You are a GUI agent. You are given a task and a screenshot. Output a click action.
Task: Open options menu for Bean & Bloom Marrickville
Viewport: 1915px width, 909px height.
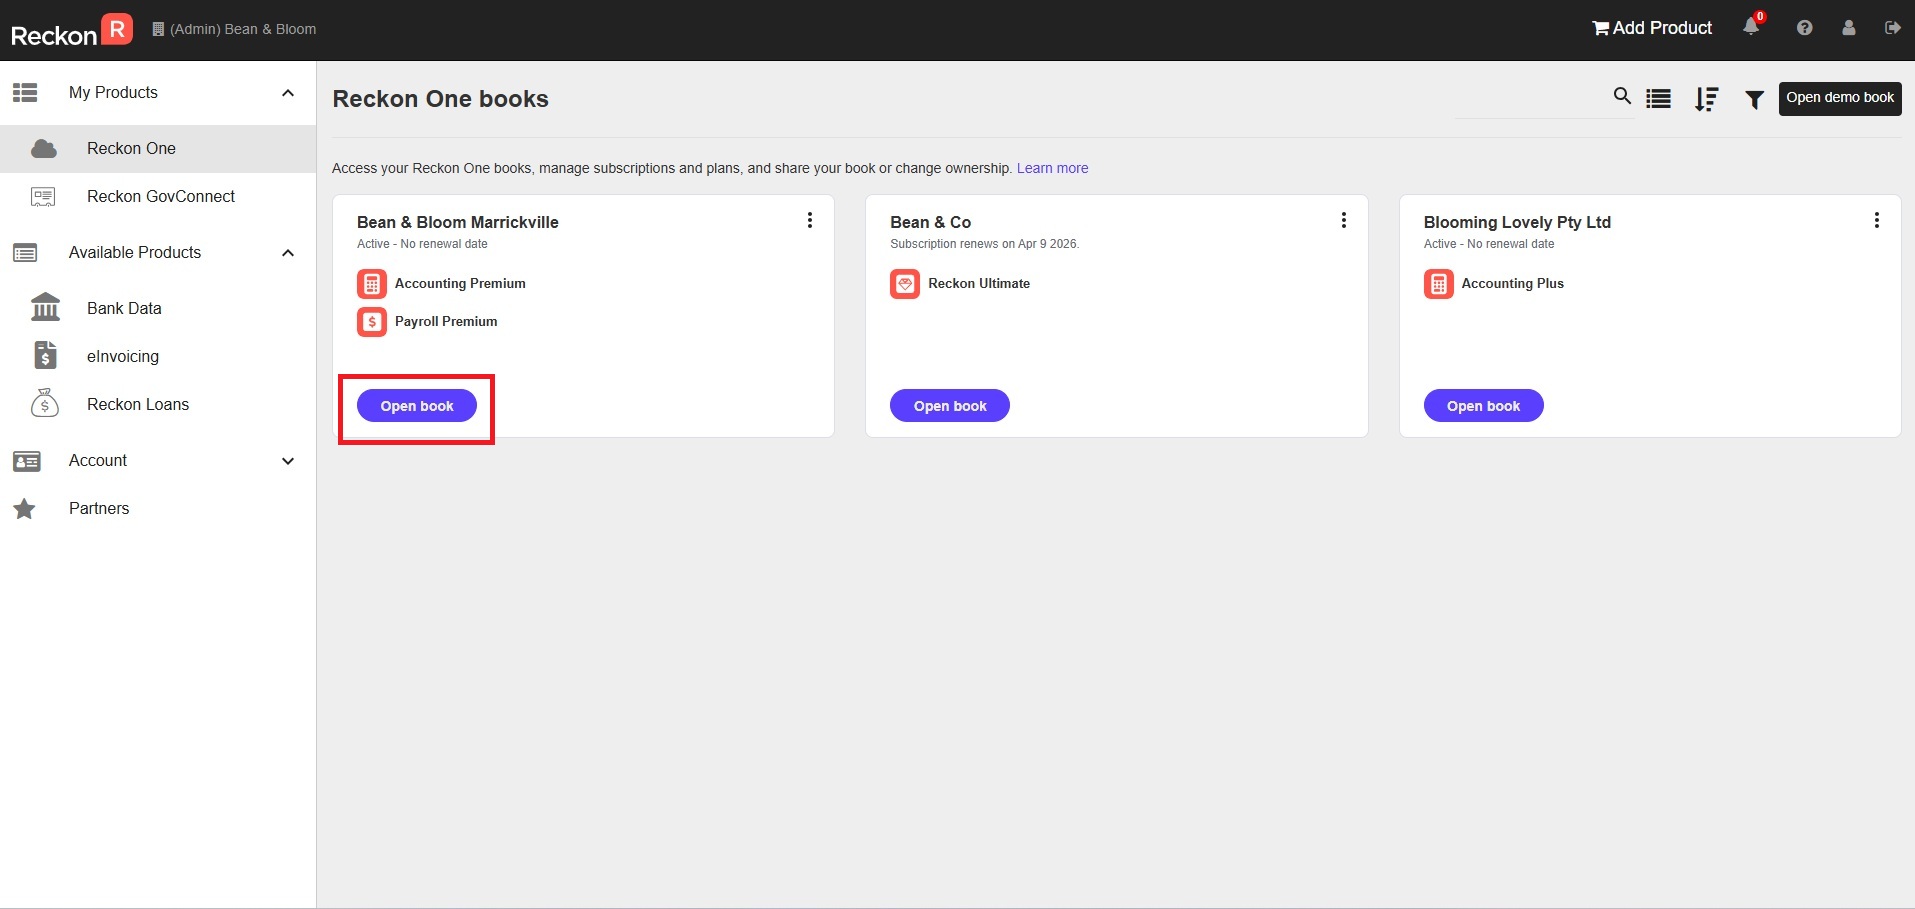point(810,220)
